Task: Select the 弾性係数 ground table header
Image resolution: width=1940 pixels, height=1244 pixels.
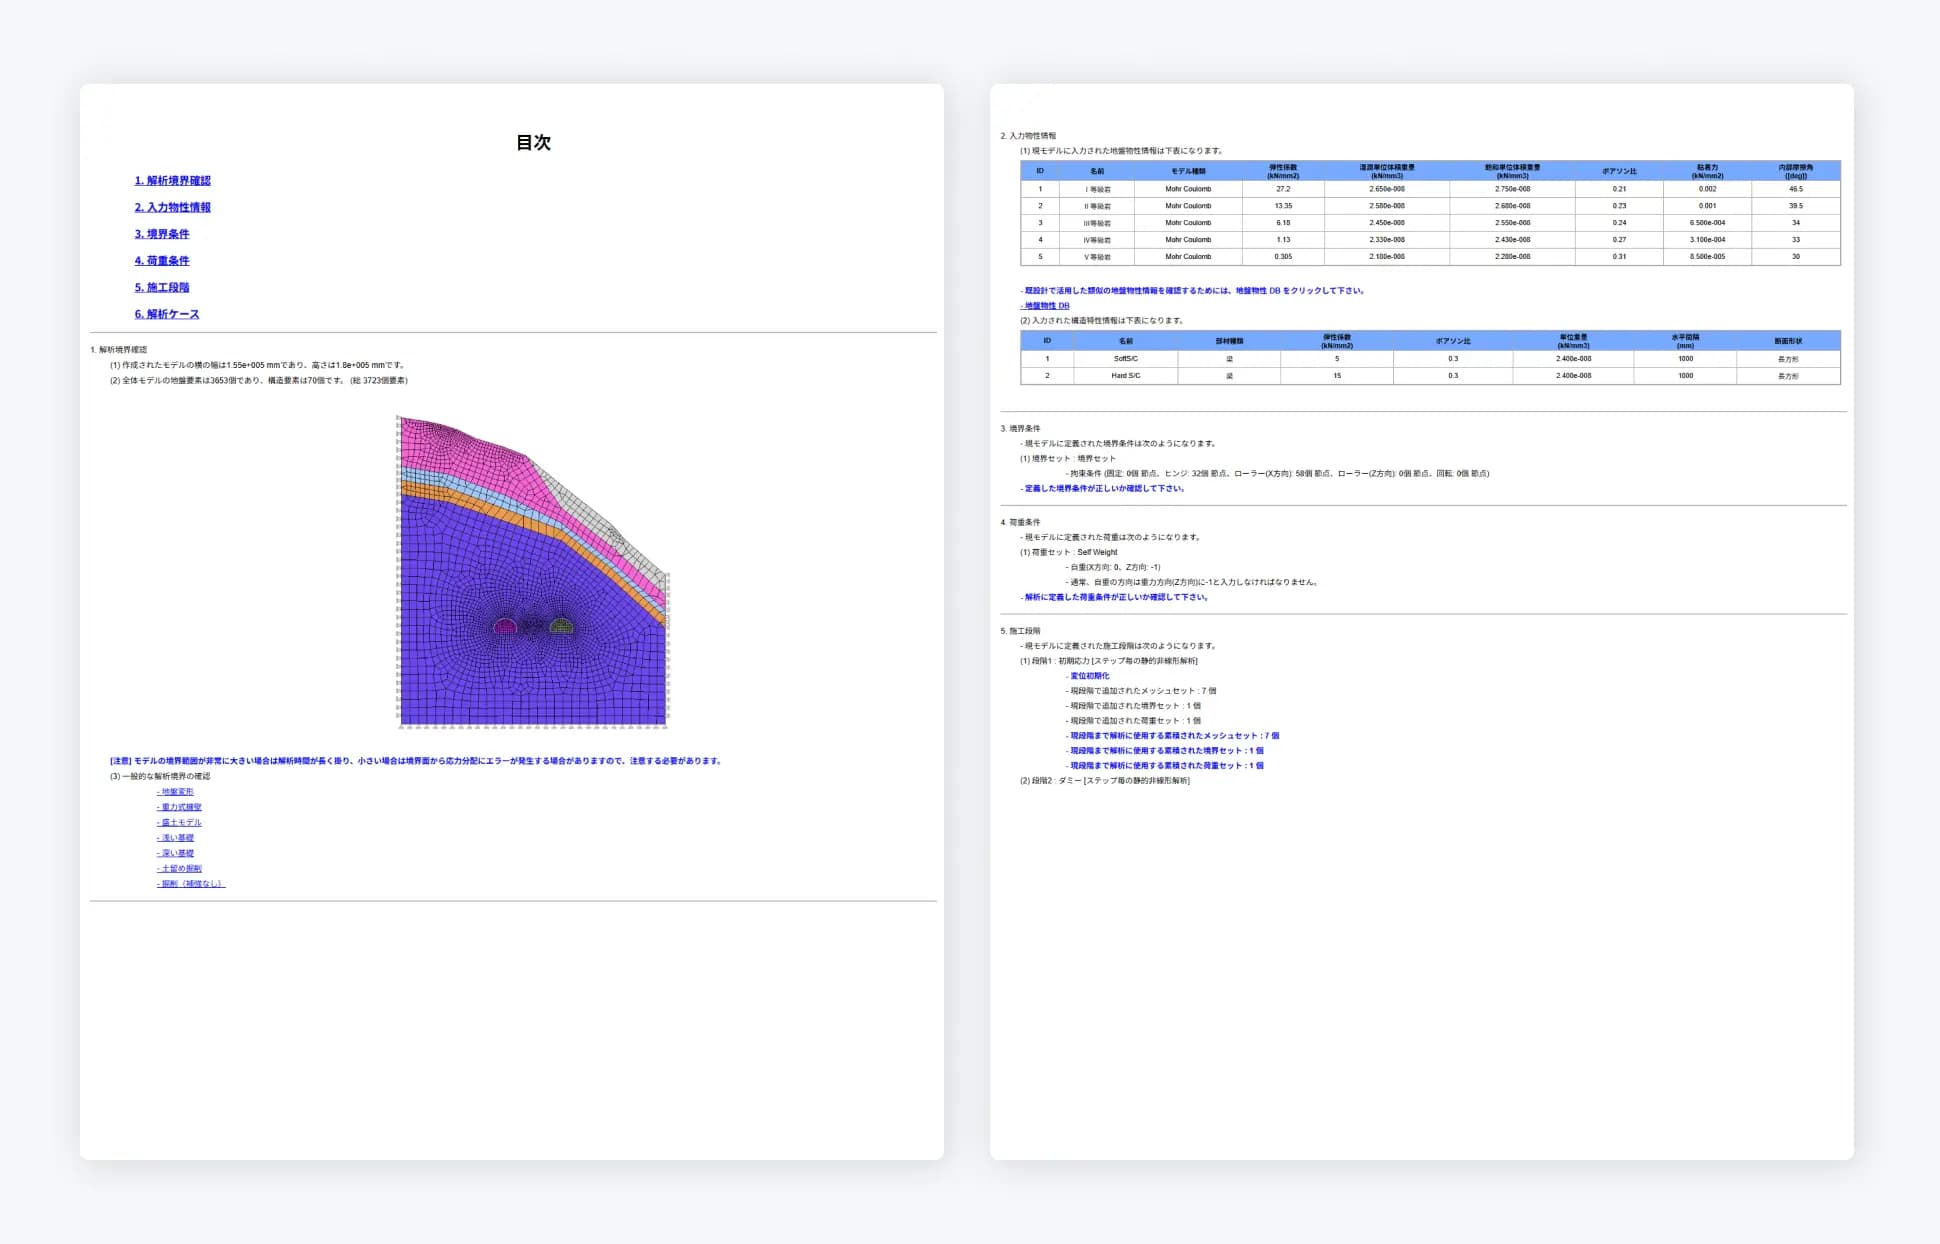Action: tap(1283, 171)
